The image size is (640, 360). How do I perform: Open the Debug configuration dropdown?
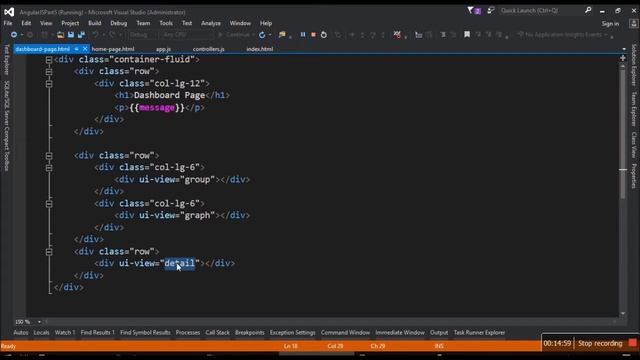coord(142,35)
